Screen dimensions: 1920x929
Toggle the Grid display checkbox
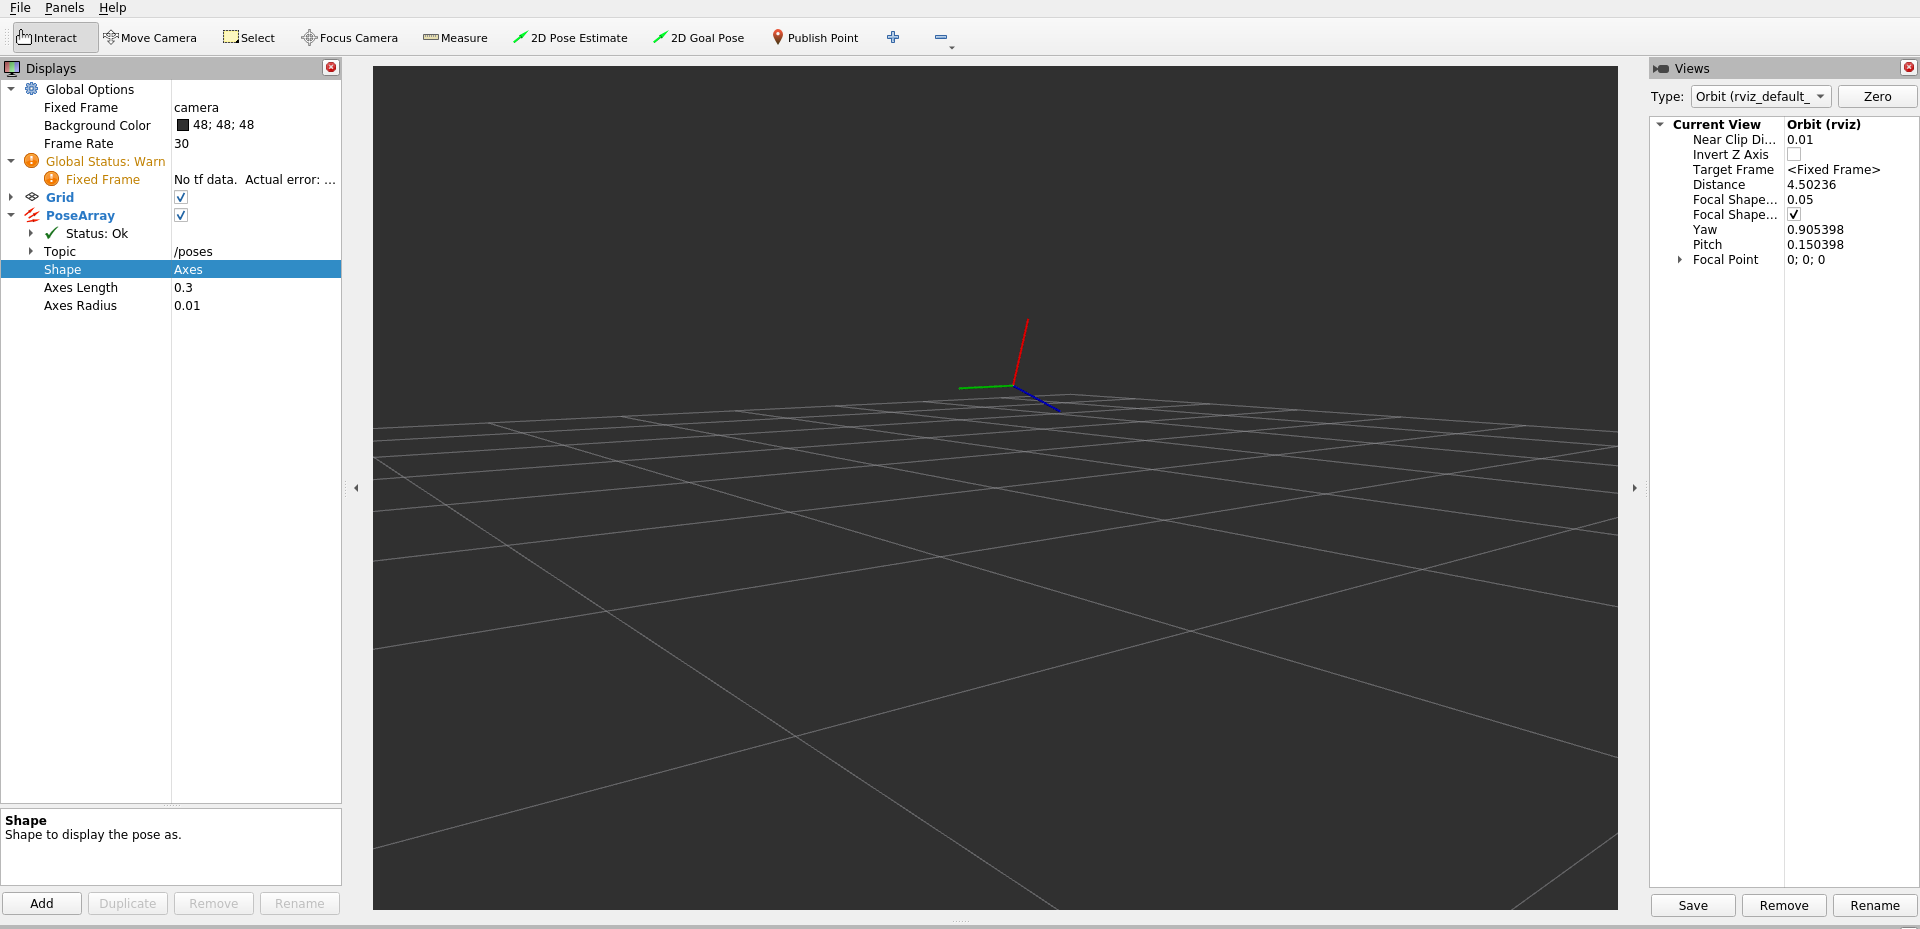pyautogui.click(x=181, y=198)
